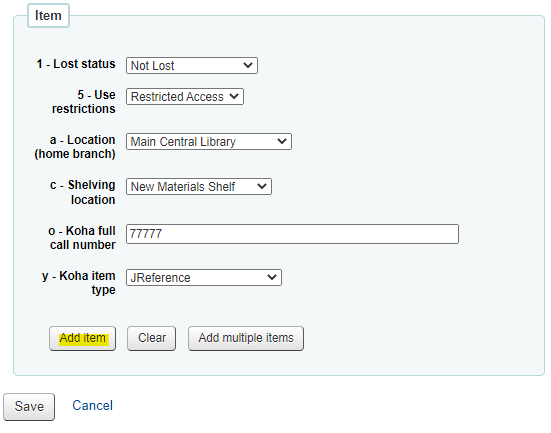Expand the Use restrictions combo box

tap(185, 97)
